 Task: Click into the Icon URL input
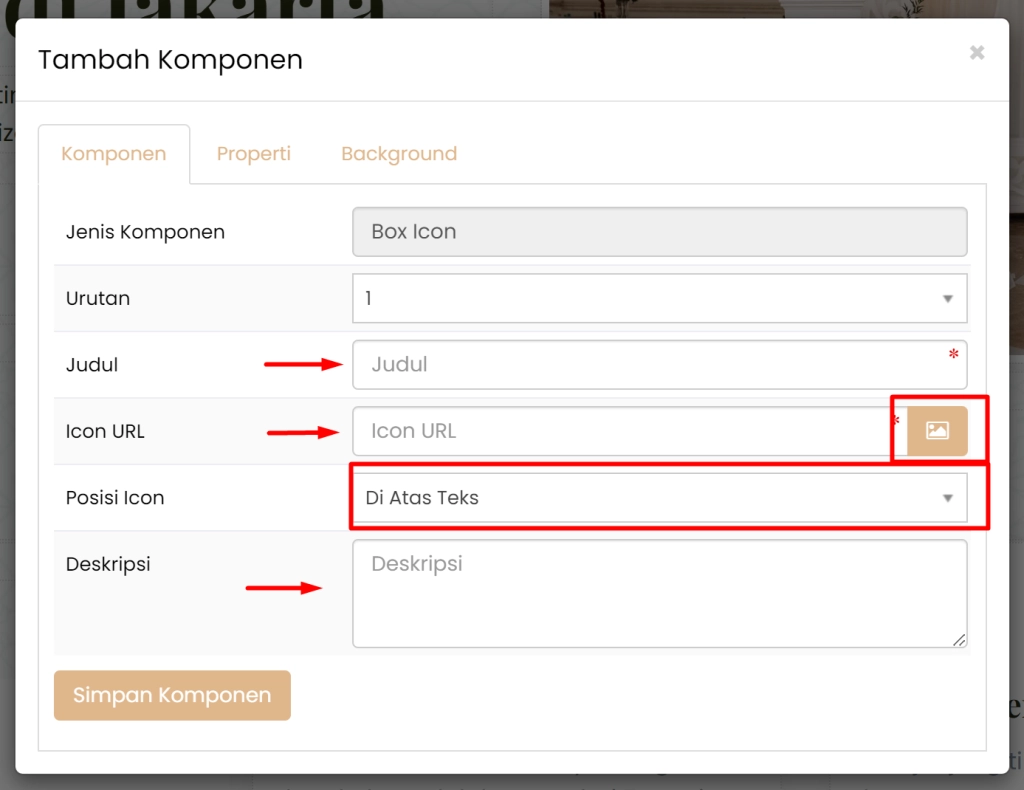pyautogui.click(x=620, y=431)
